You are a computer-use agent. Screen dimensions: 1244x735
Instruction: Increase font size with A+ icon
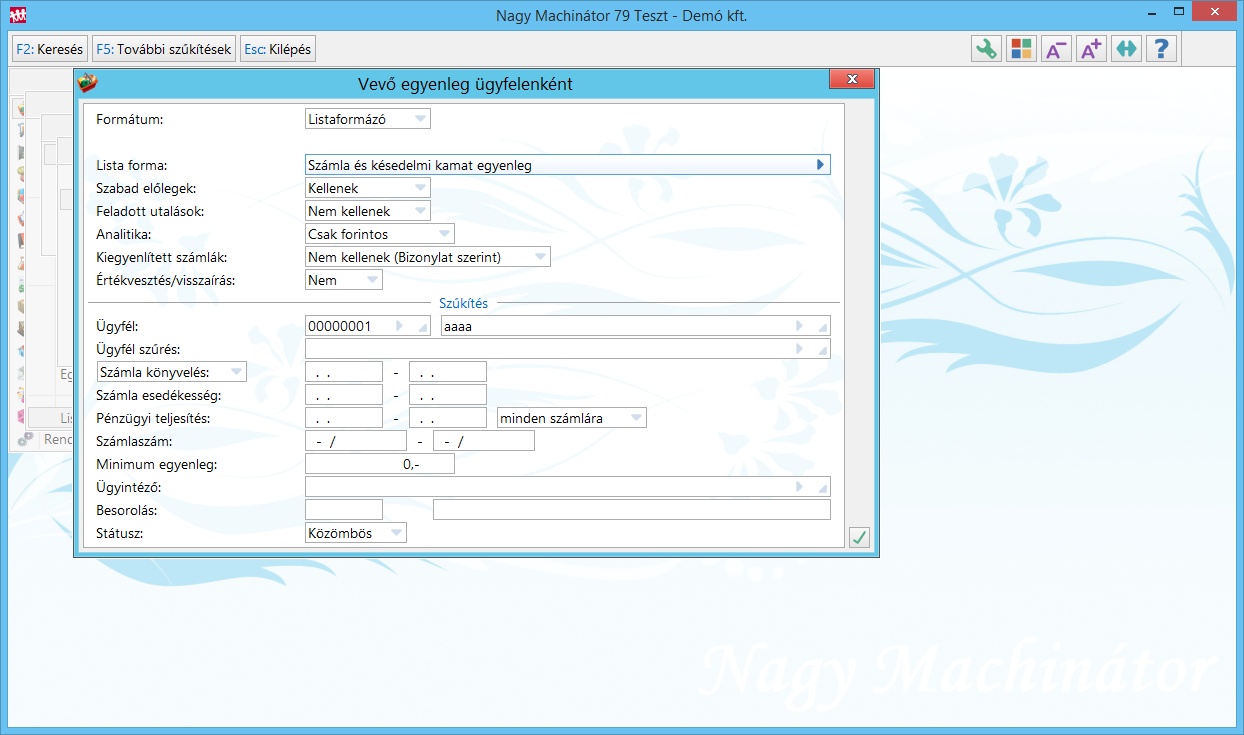(1091, 49)
